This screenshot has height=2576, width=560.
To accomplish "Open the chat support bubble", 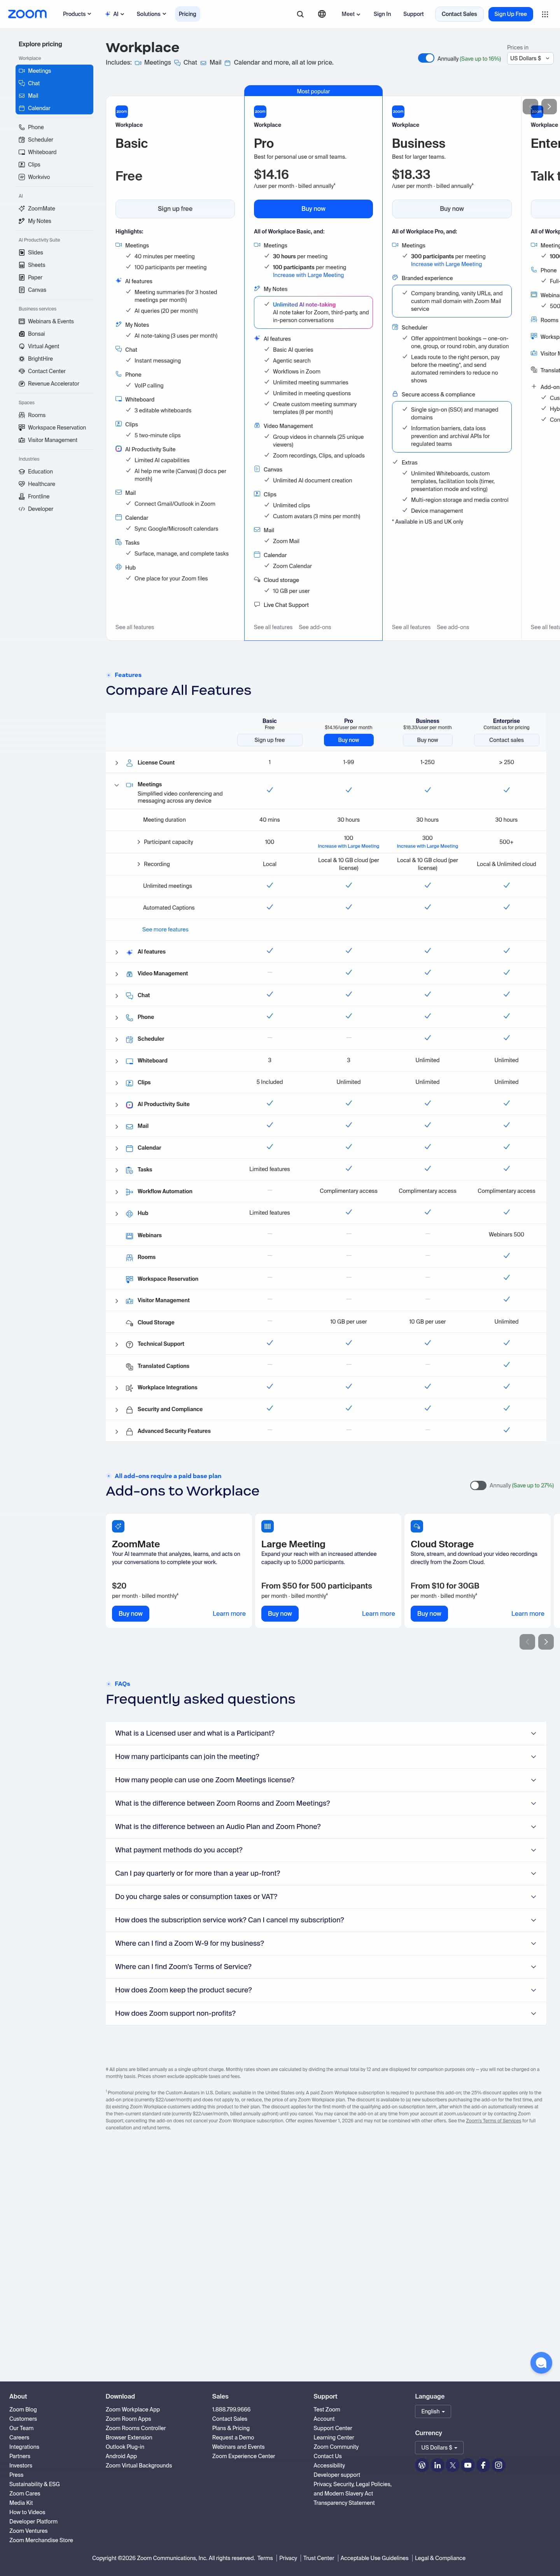I will [541, 2363].
